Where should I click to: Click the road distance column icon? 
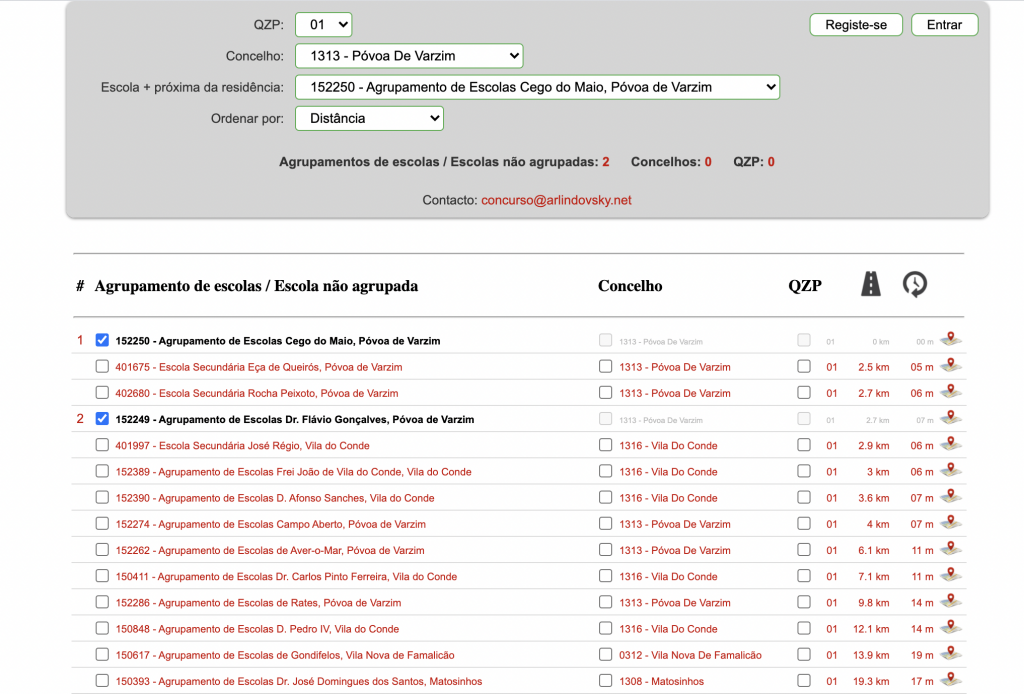click(x=871, y=285)
